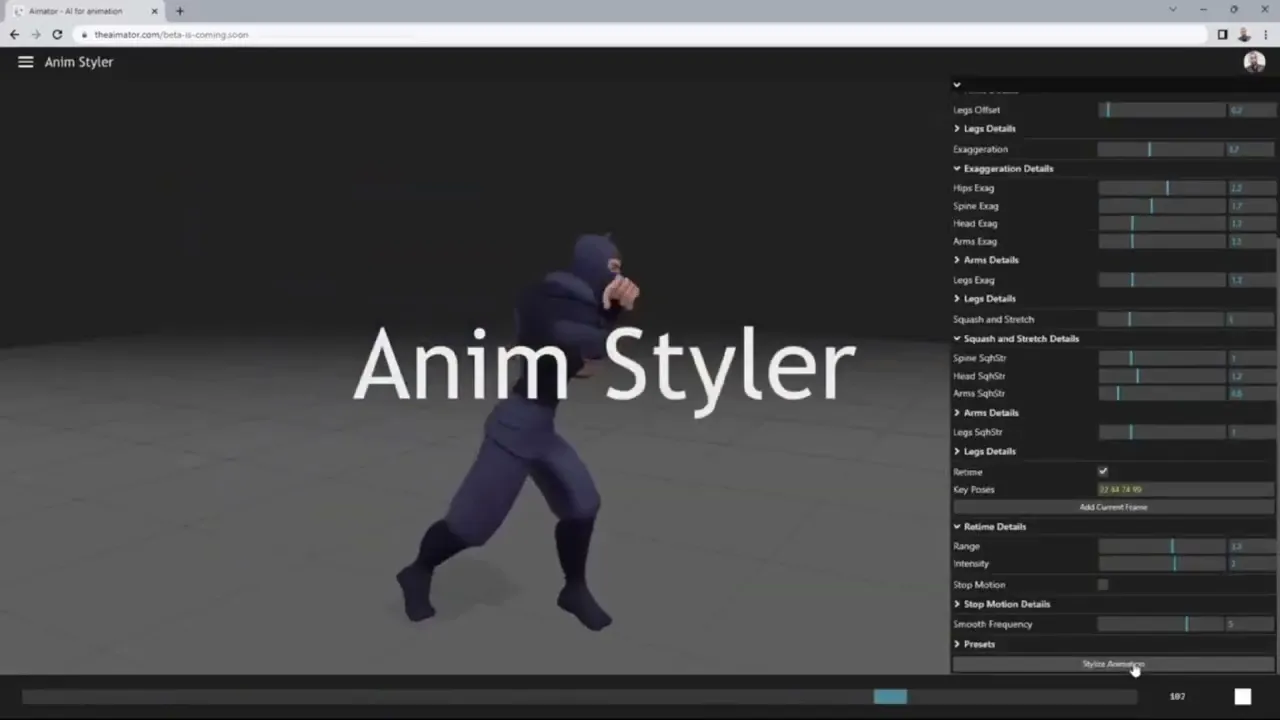Image resolution: width=1280 pixels, height=720 pixels.
Task: Adjust the Legs Offset slider
Action: tap(1162, 110)
